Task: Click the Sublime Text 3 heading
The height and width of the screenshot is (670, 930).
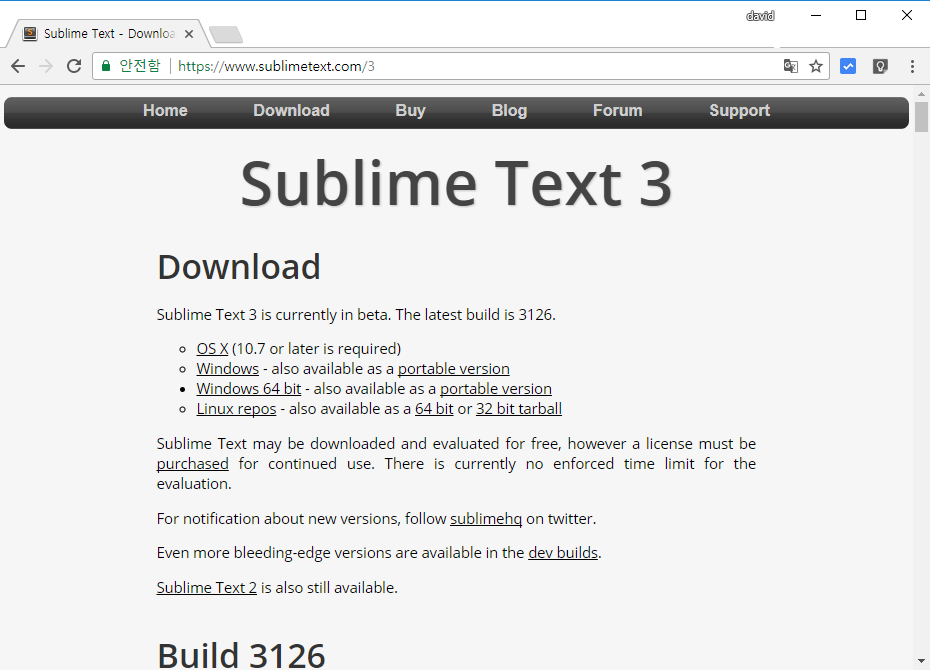Action: click(456, 184)
